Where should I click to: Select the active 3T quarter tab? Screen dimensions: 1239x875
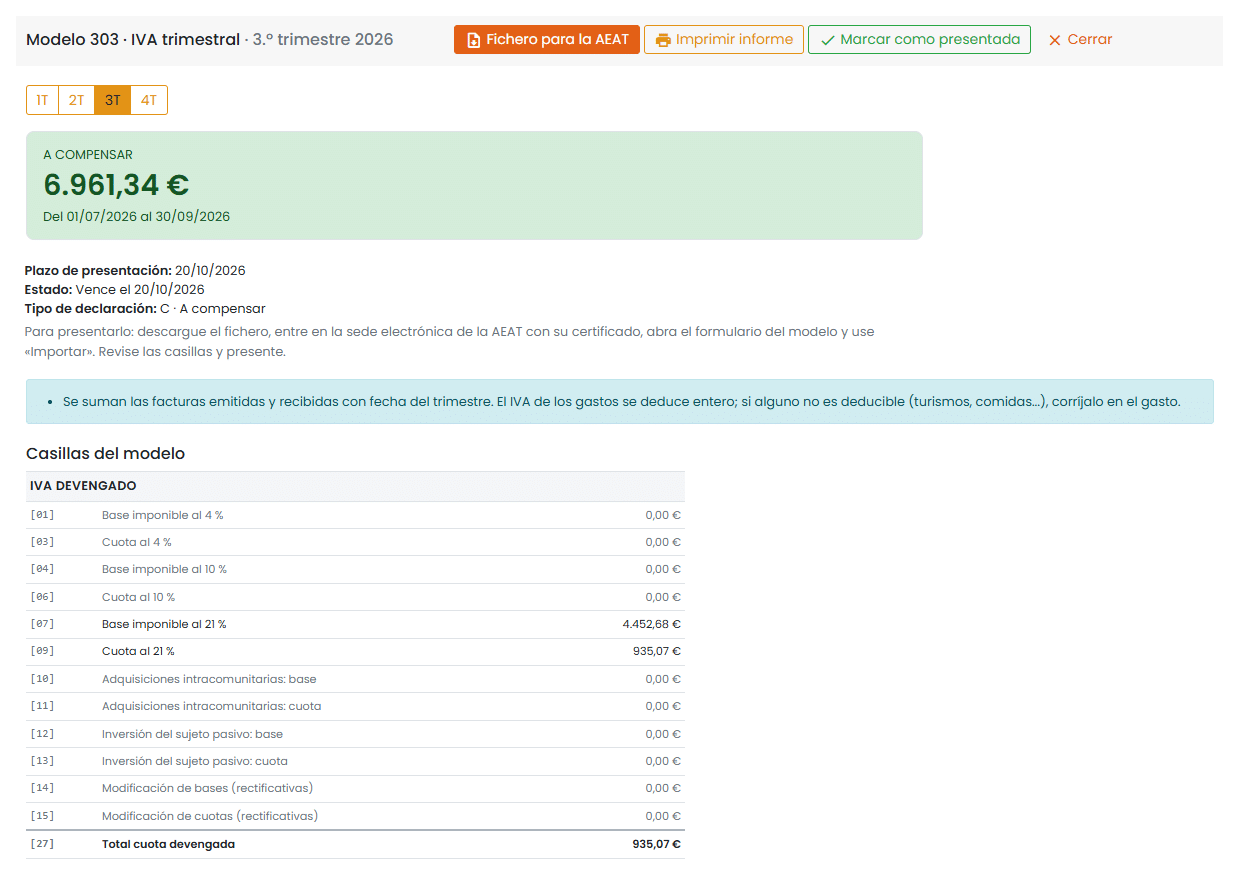click(112, 100)
